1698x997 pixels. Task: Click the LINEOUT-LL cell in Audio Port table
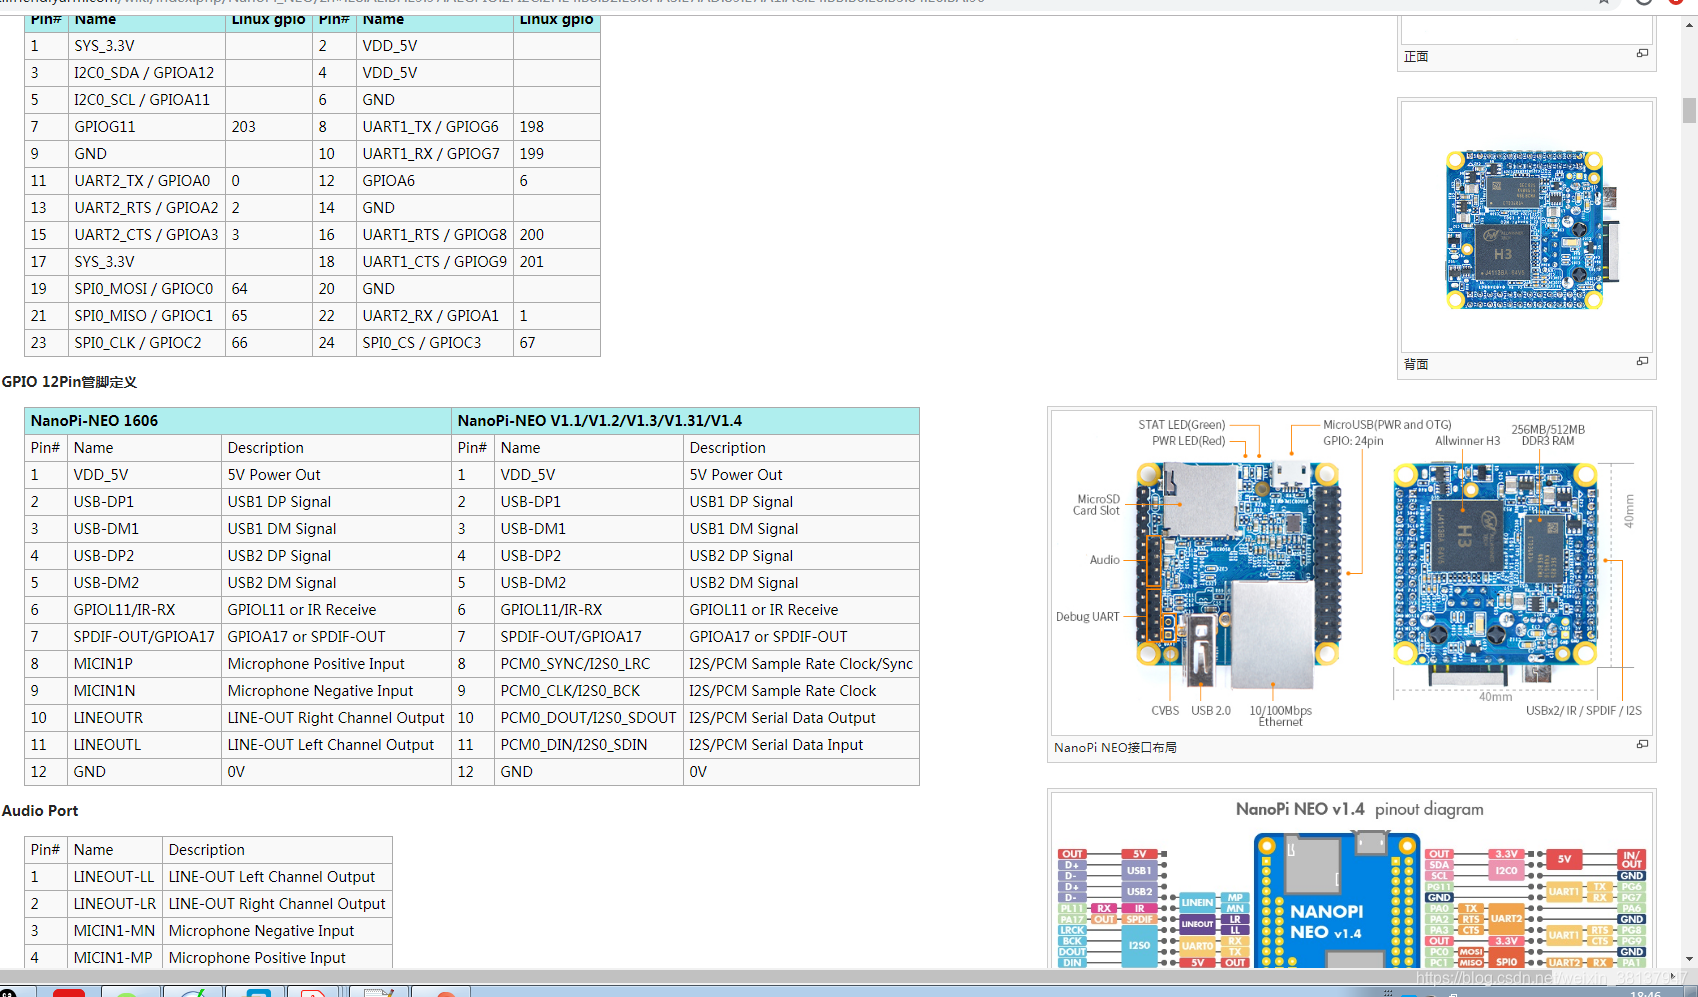pos(114,877)
